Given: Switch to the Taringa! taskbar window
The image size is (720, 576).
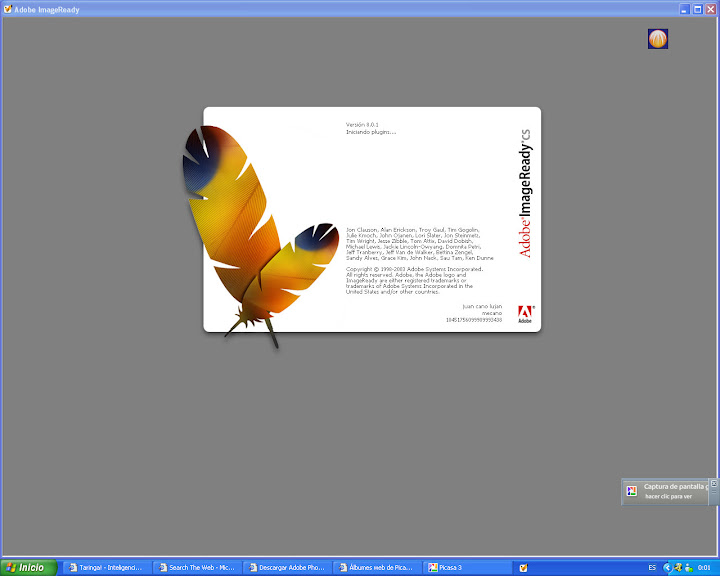Looking at the screenshot, I should (105, 568).
